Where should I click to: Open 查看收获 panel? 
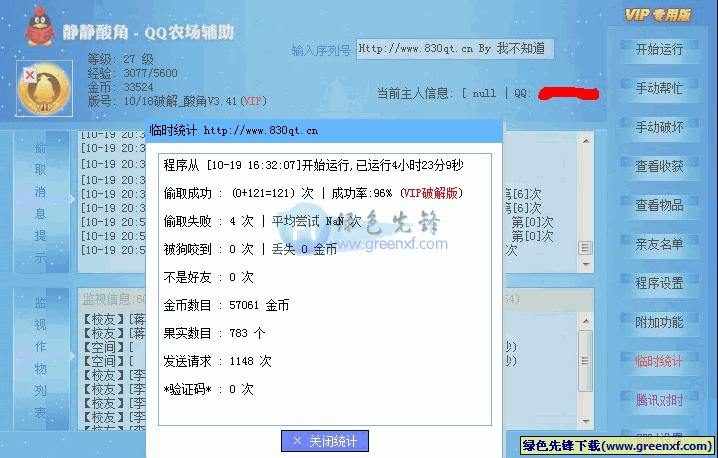point(659,166)
